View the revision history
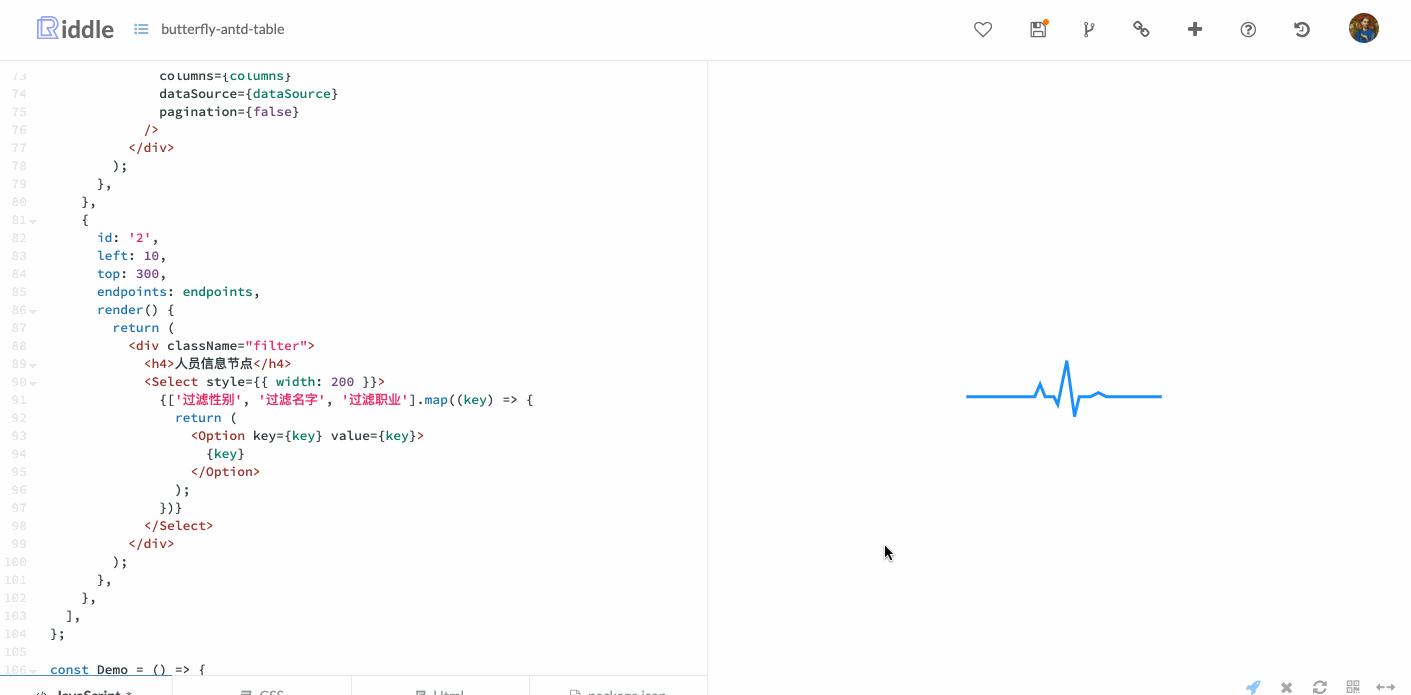Image resolution: width=1411 pixels, height=695 pixels. [x=1302, y=29]
